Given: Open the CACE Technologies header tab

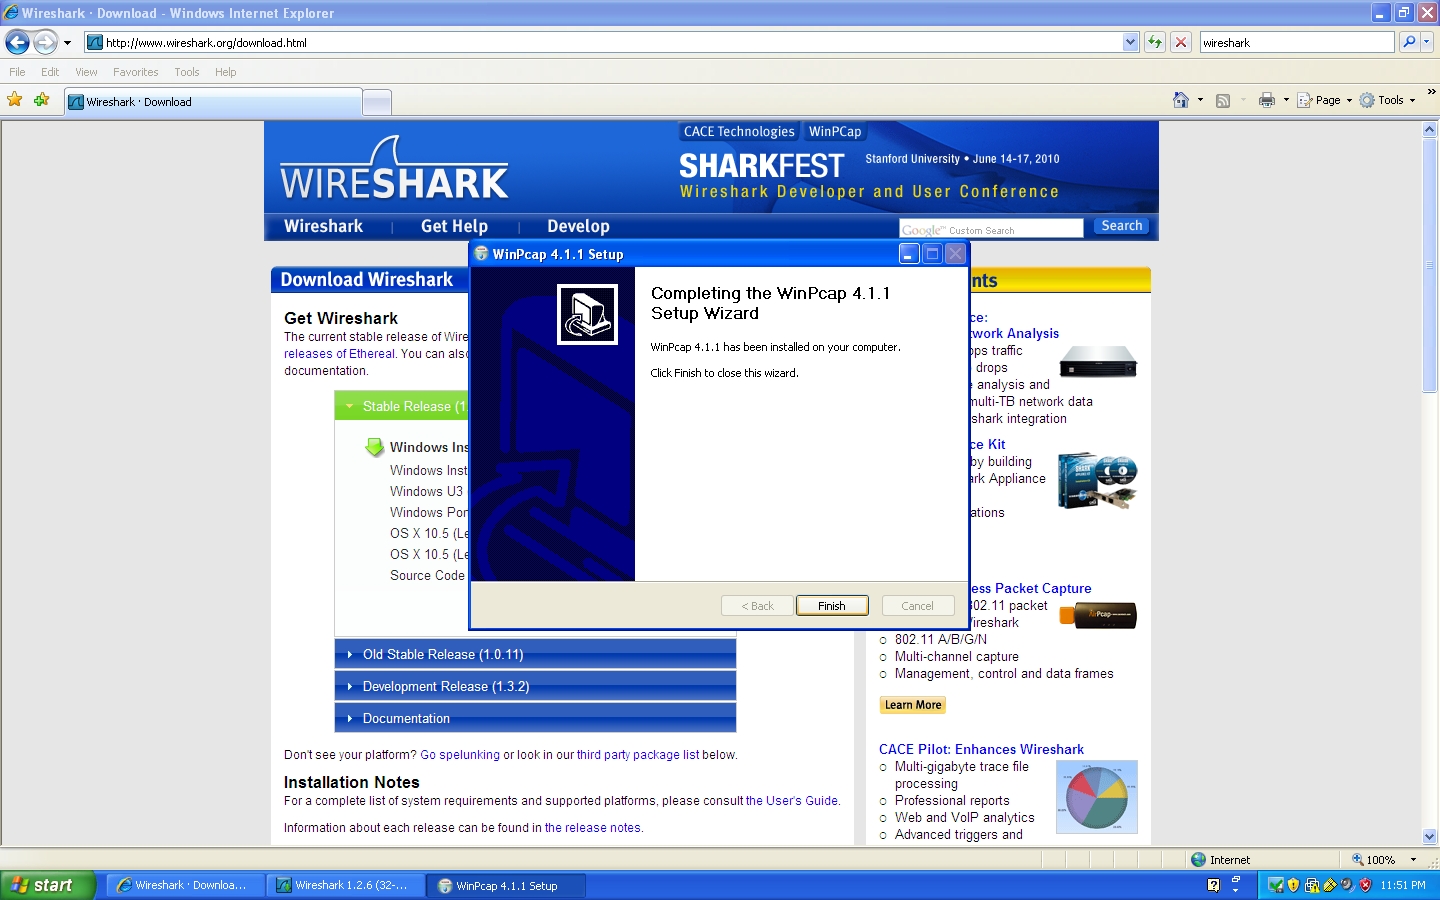Looking at the screenshot, I should (x=739, y=132).
